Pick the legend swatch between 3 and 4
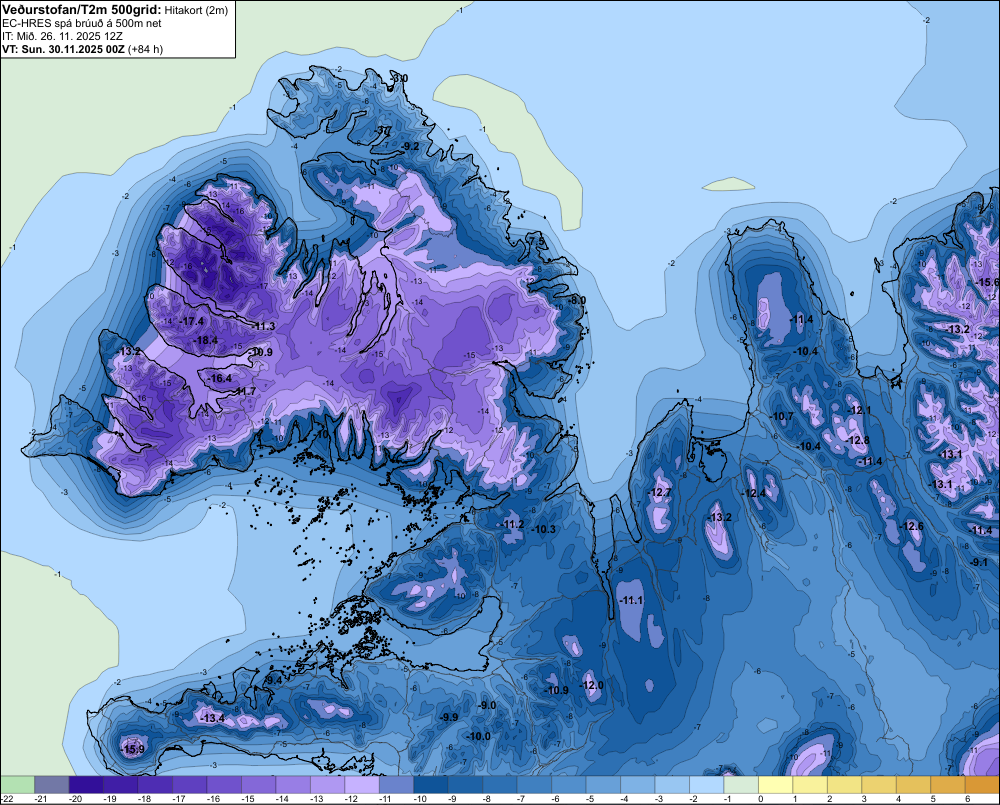Image resolution: width=1000 pixels, height=805 pixels. point(878,784)
